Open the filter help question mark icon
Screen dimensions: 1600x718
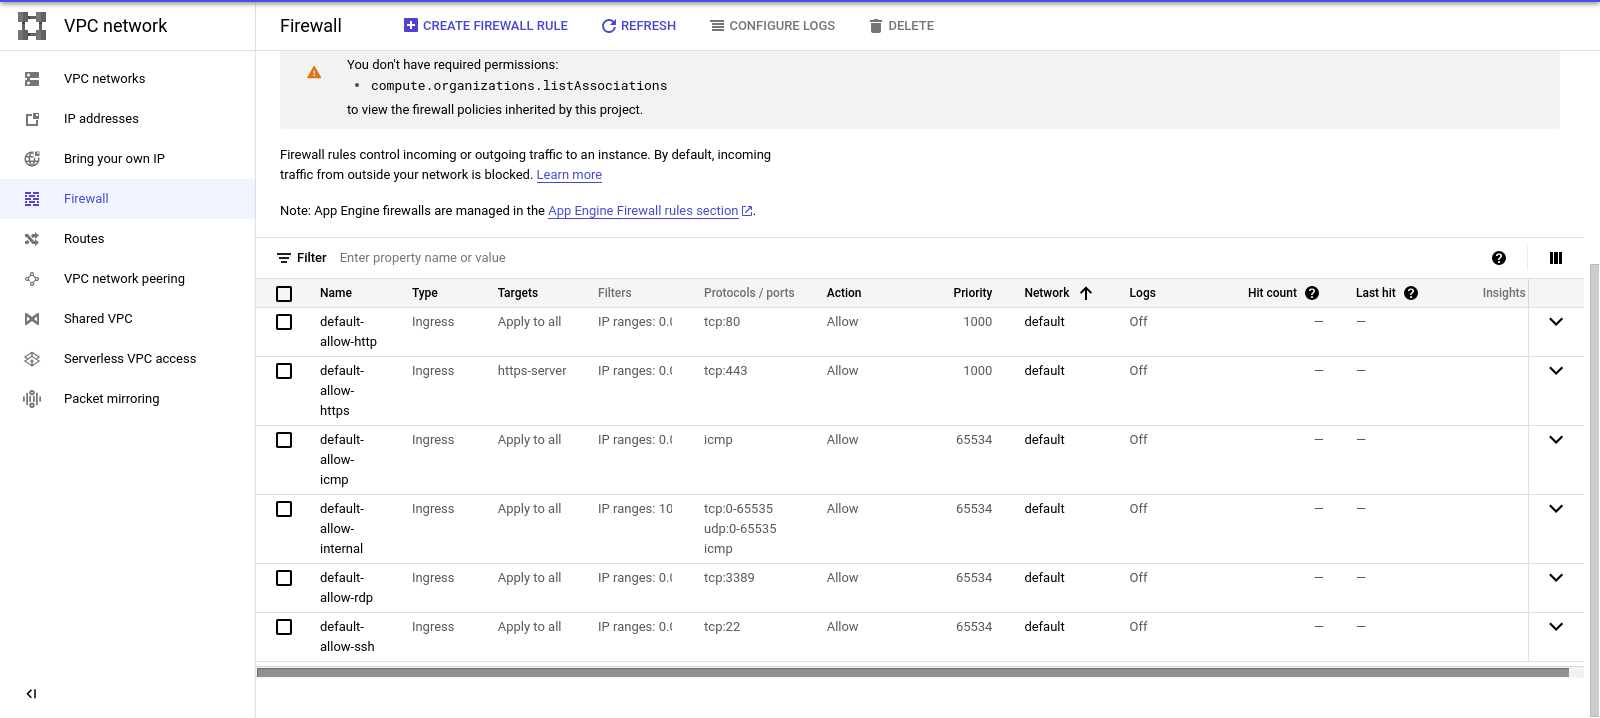pos(1499,258)
